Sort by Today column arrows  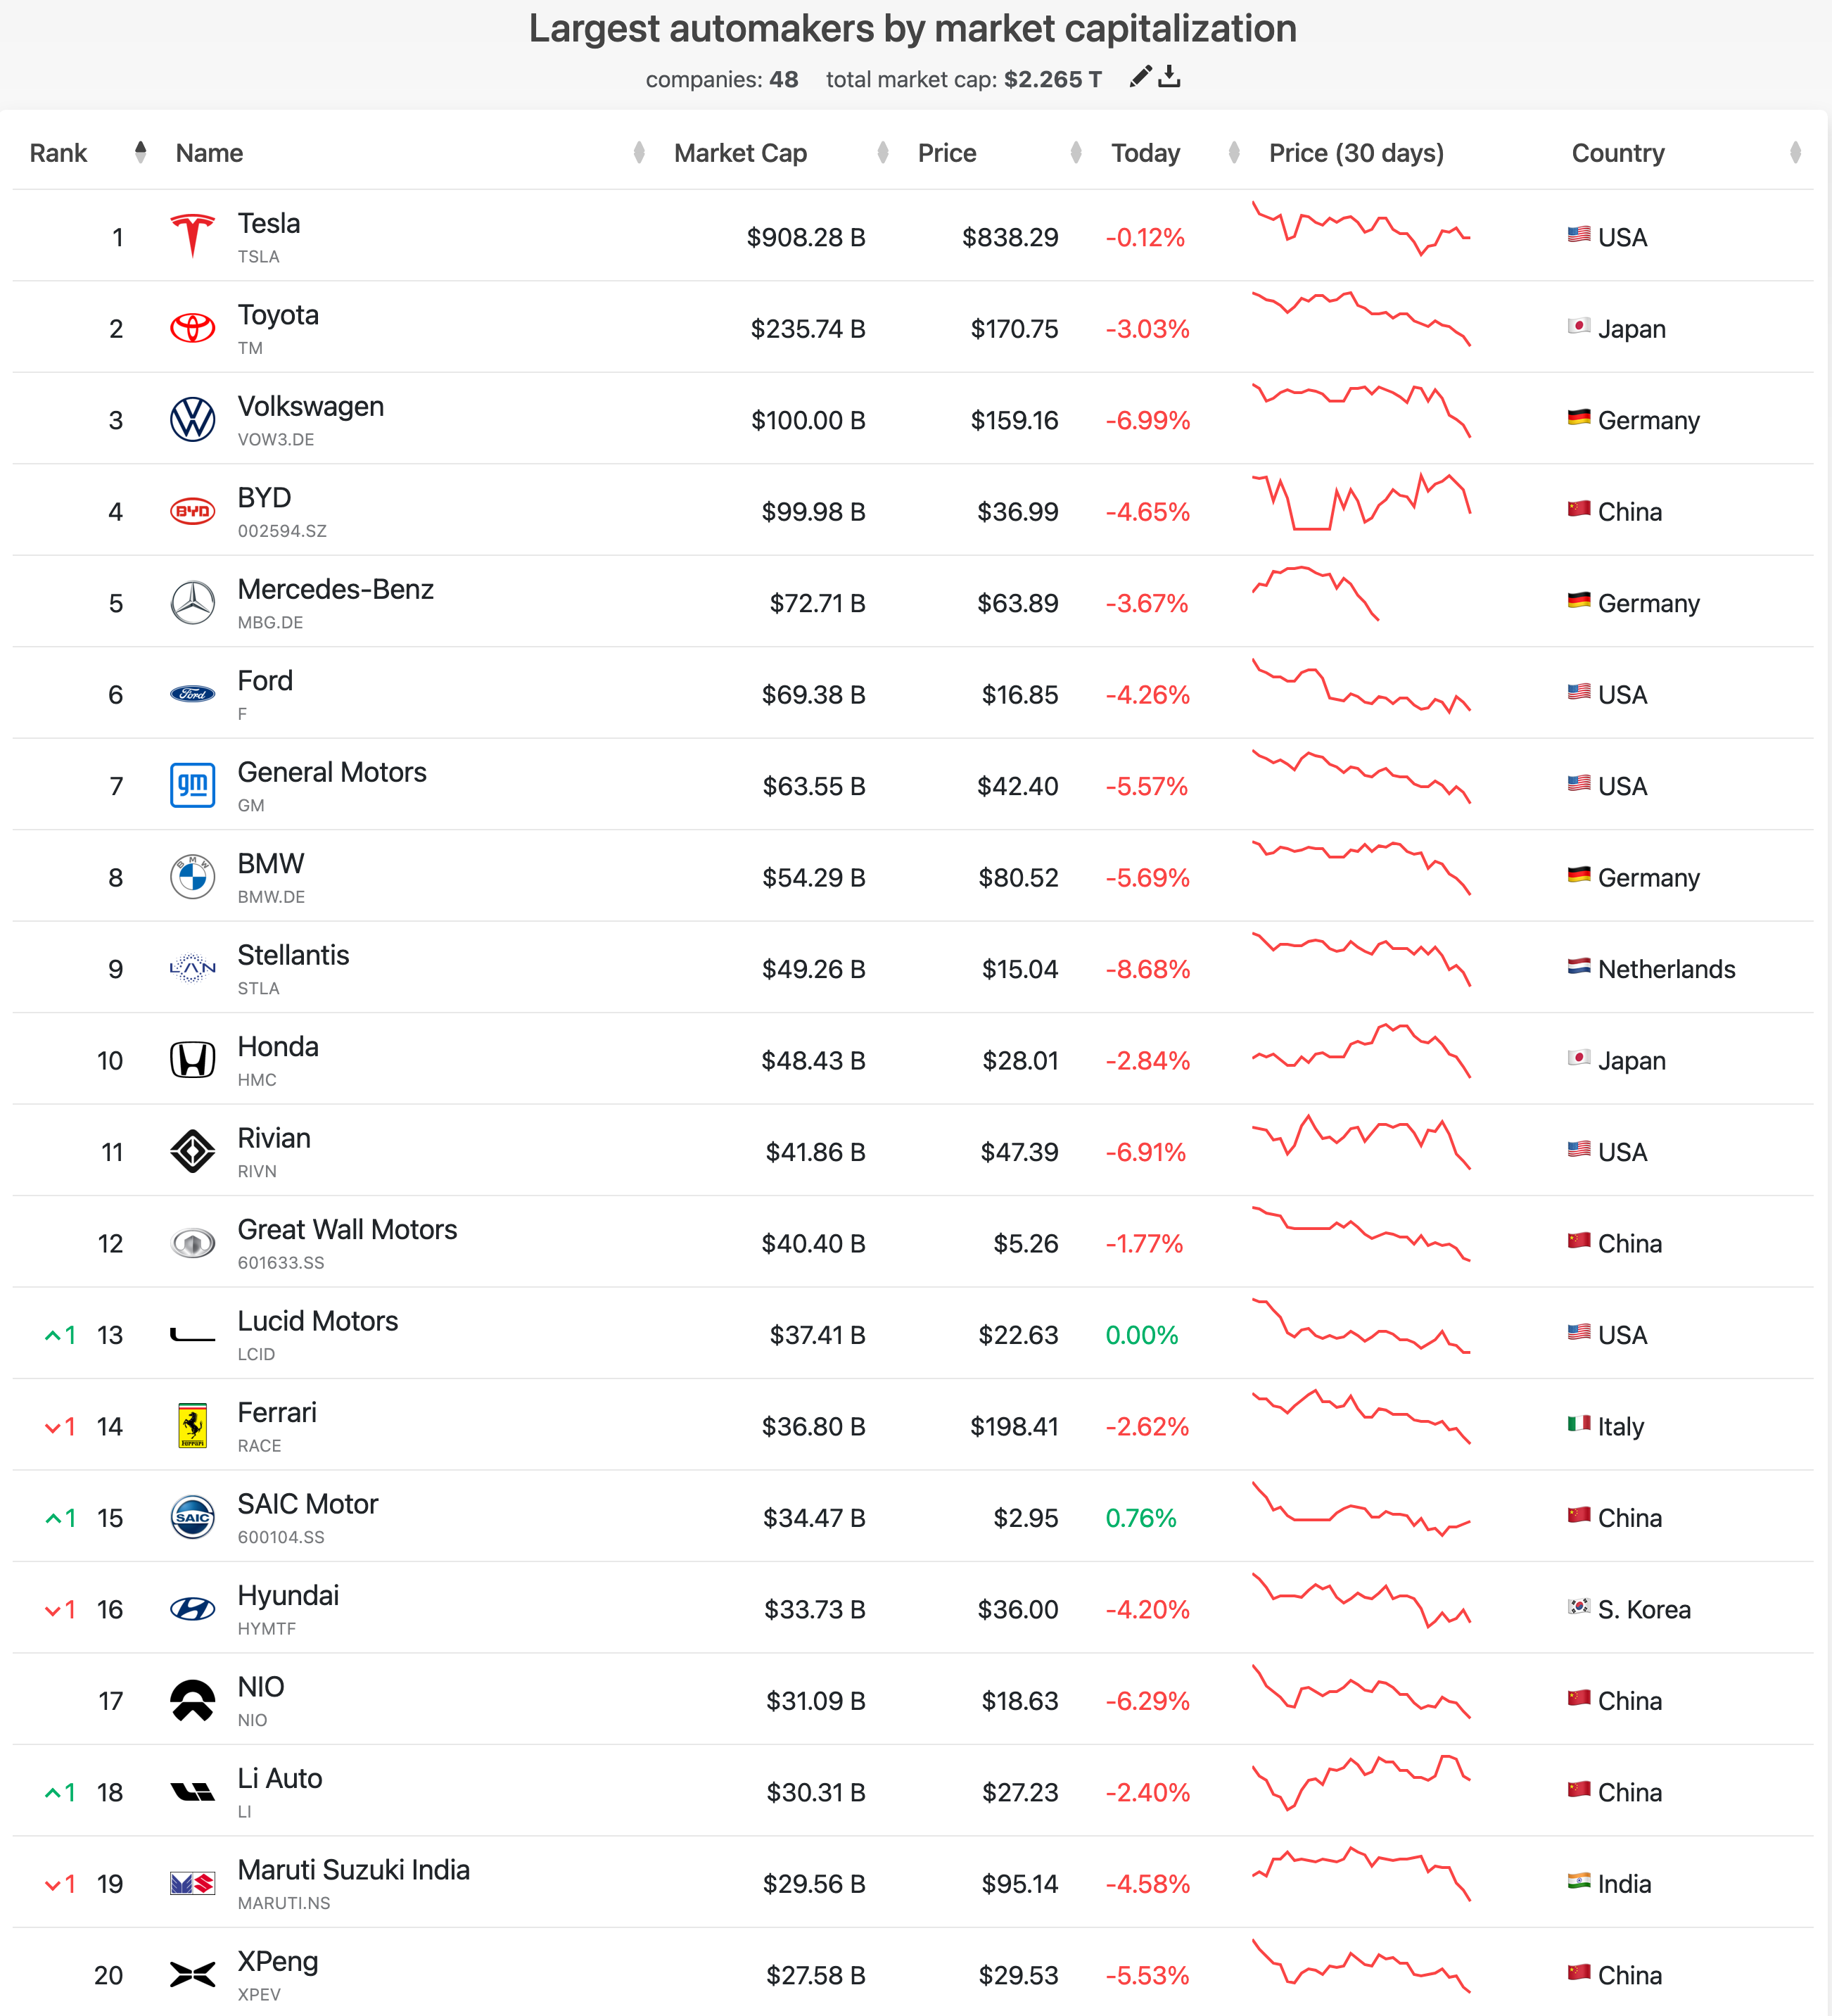1234,152
